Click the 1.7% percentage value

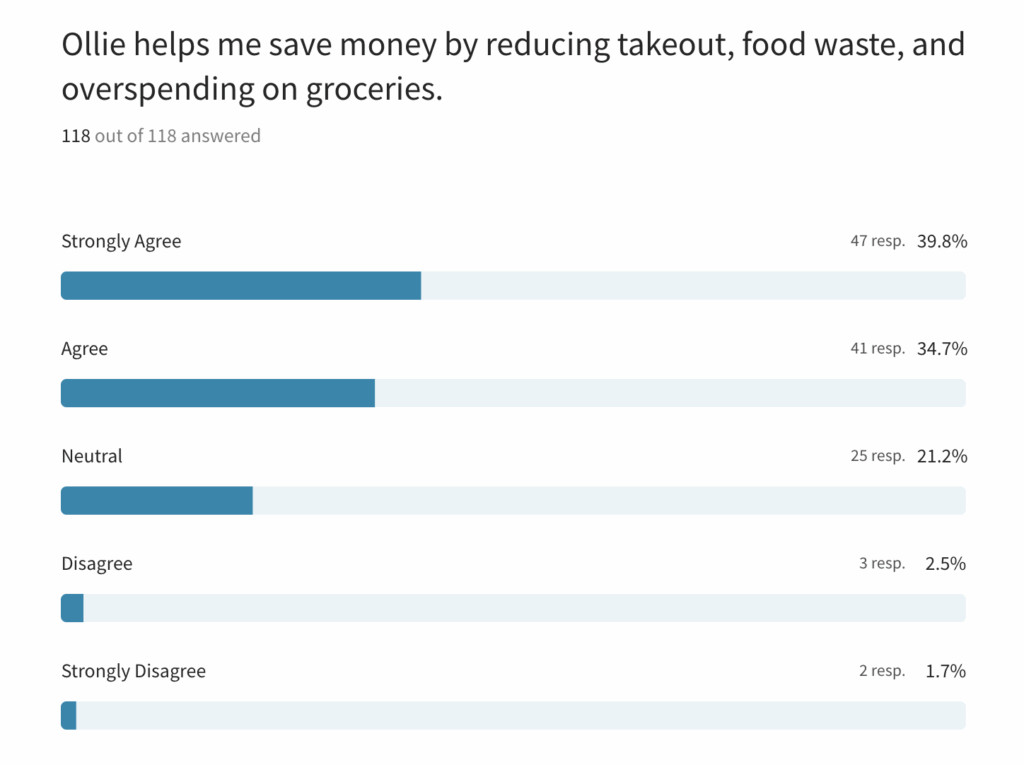pyautogui.click(x=945, y=671)
